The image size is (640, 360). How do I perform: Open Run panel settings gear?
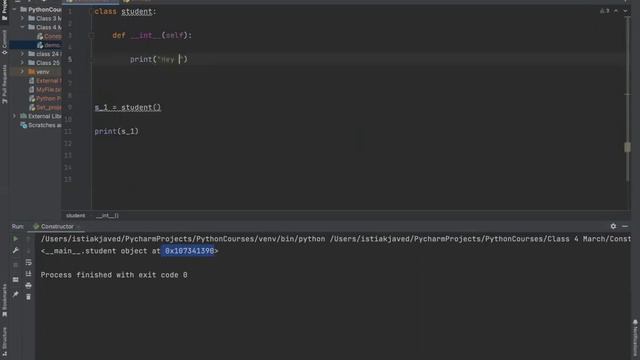pyautogui.click(x=613, y=226)
